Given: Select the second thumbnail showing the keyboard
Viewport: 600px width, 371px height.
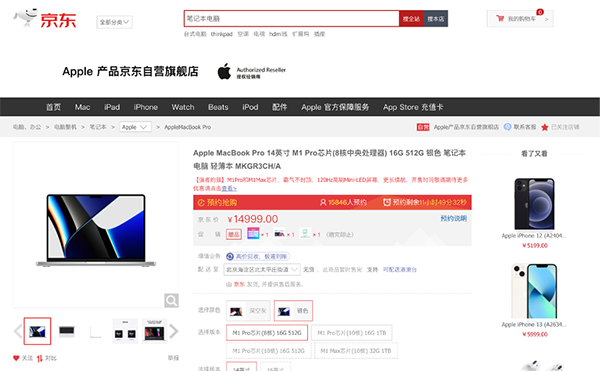Looking at the screenshot, I should 67,331.
